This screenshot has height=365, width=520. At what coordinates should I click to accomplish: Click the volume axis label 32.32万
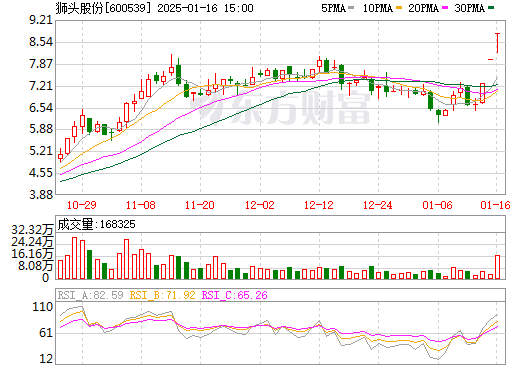point(32,230)
